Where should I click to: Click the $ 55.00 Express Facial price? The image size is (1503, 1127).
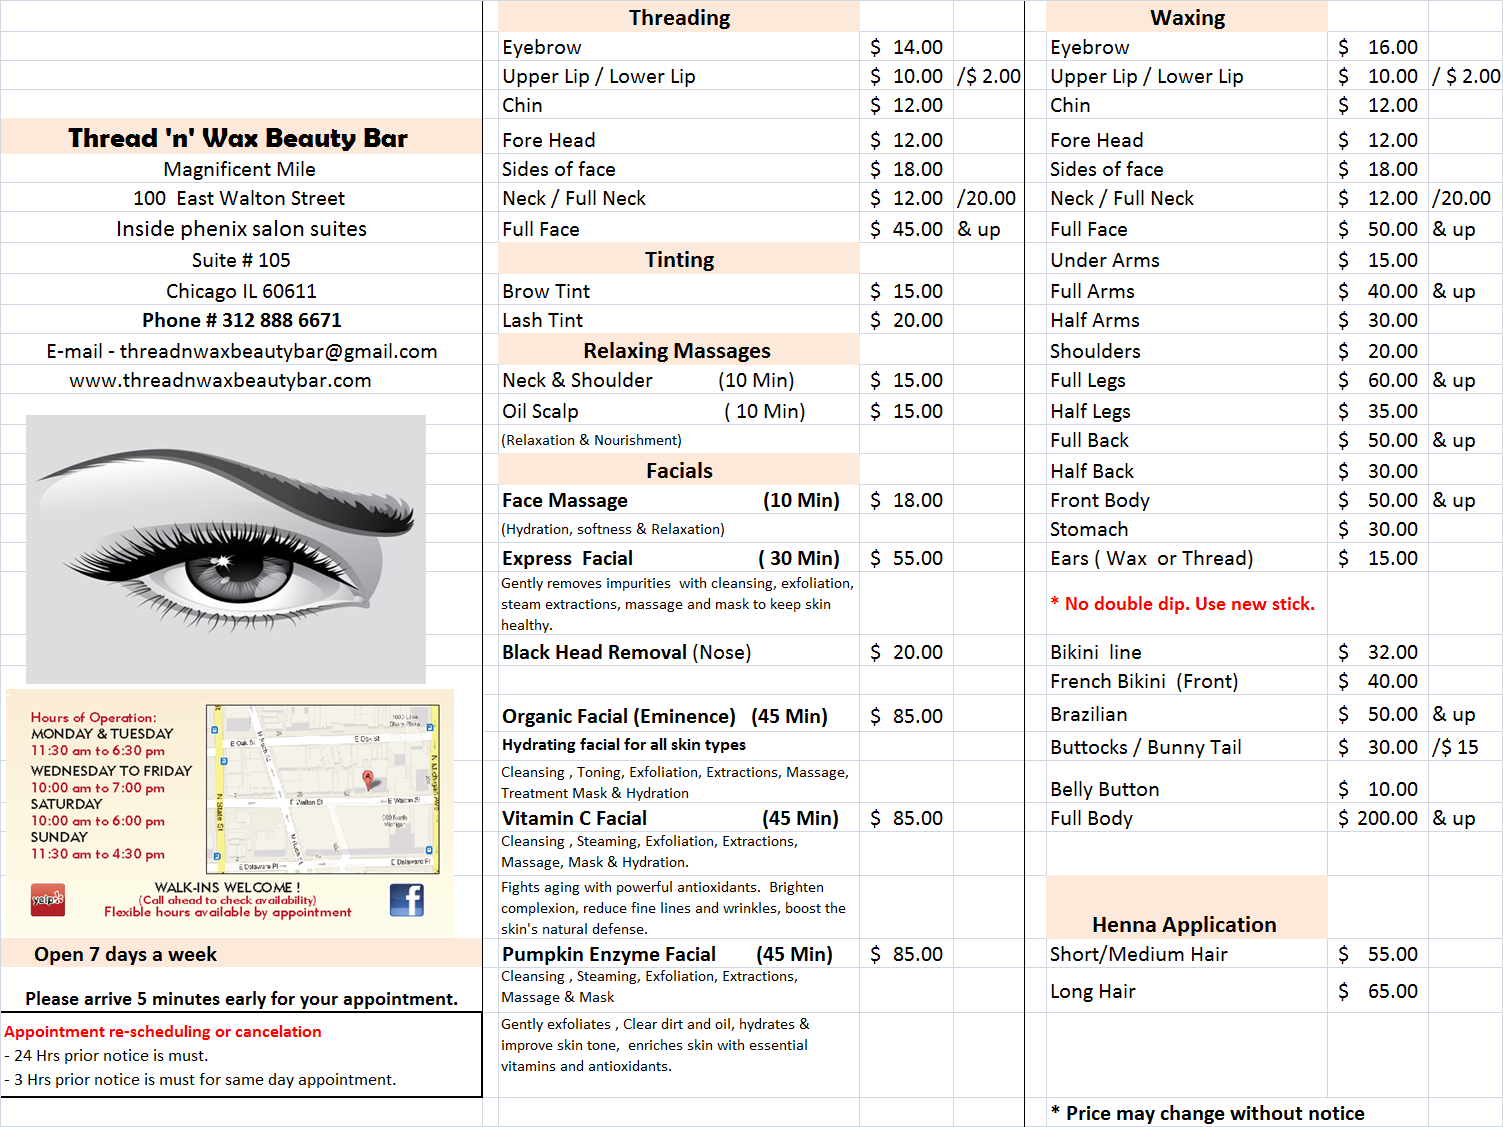(906, 558)
